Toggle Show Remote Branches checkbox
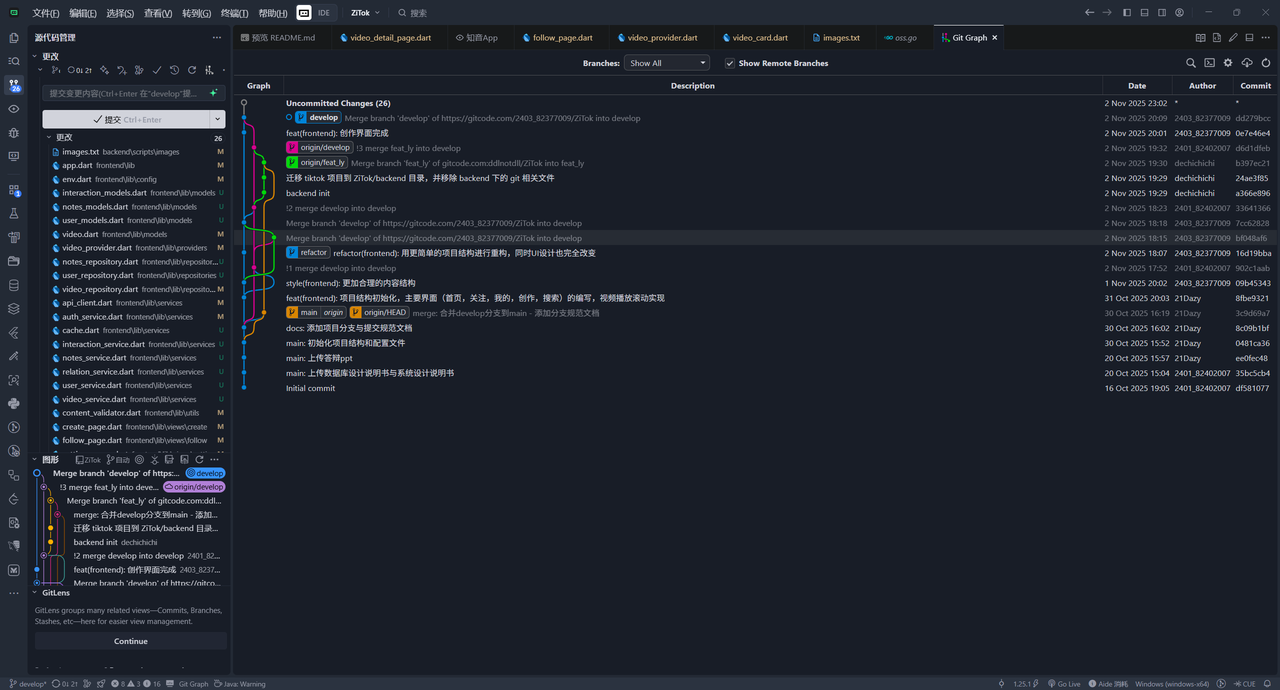Screen dimensions: 1280x690 (x=730, y=63)
